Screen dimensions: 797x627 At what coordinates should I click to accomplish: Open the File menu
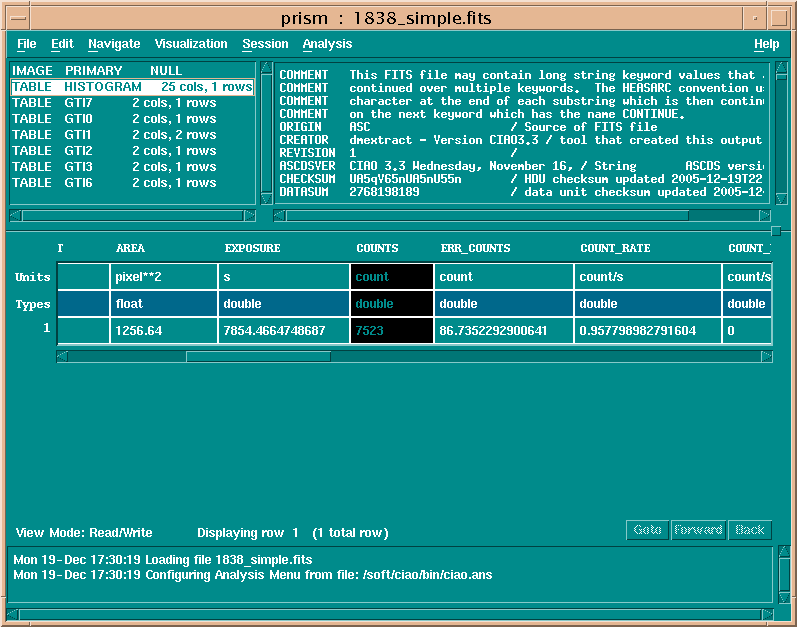[x=26, y=44]
